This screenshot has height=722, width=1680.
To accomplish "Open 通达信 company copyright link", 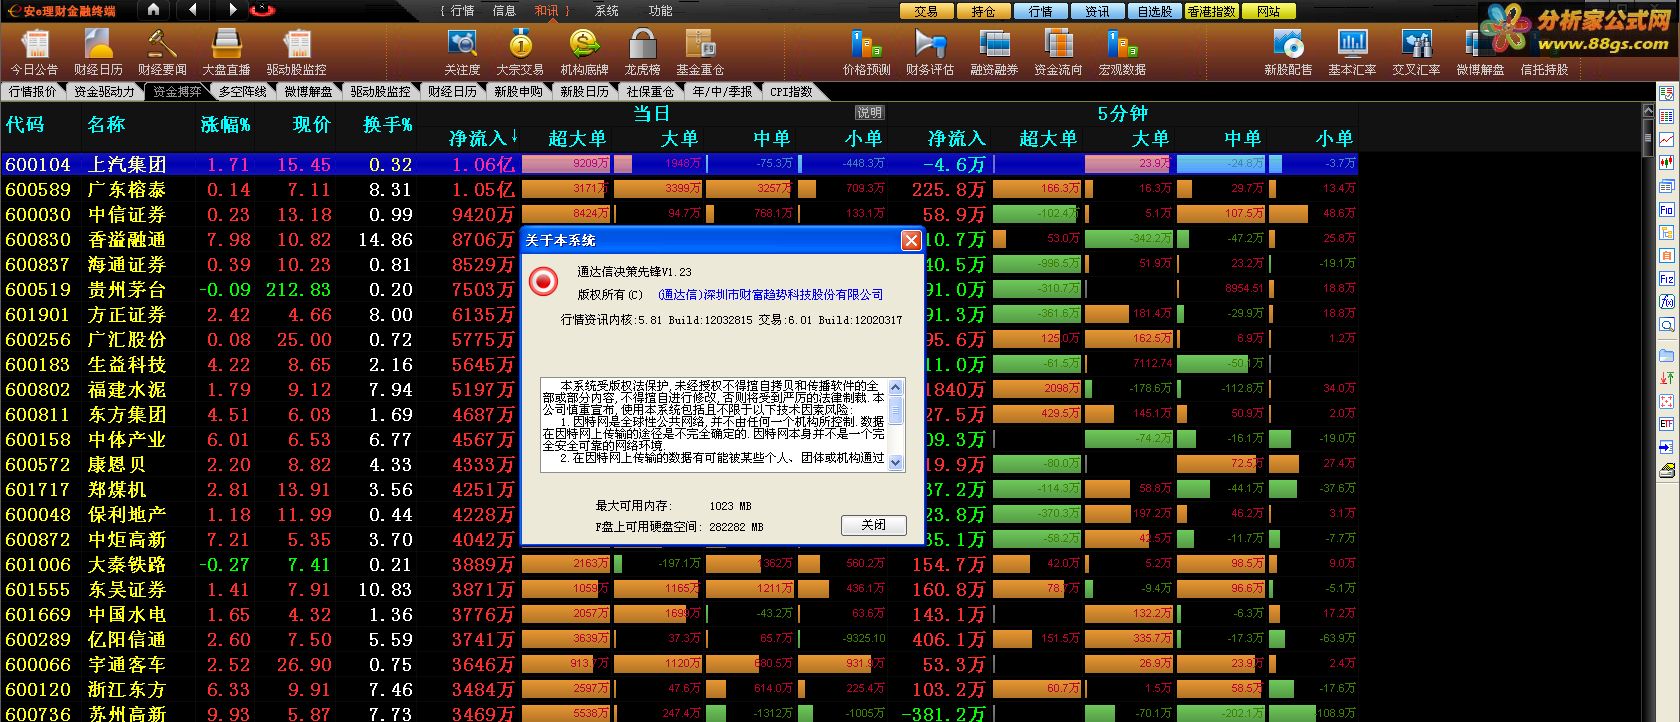I will 771,294.
